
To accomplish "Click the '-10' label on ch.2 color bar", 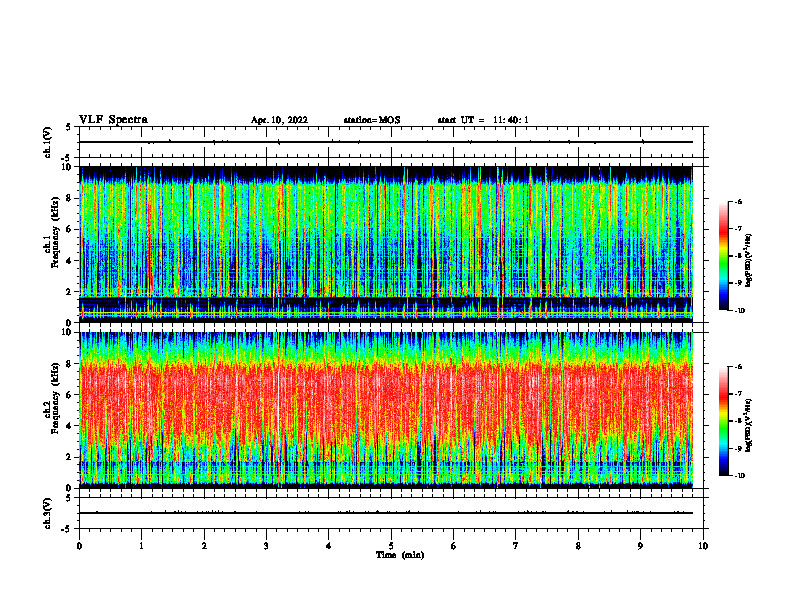I will pos(739,476).
